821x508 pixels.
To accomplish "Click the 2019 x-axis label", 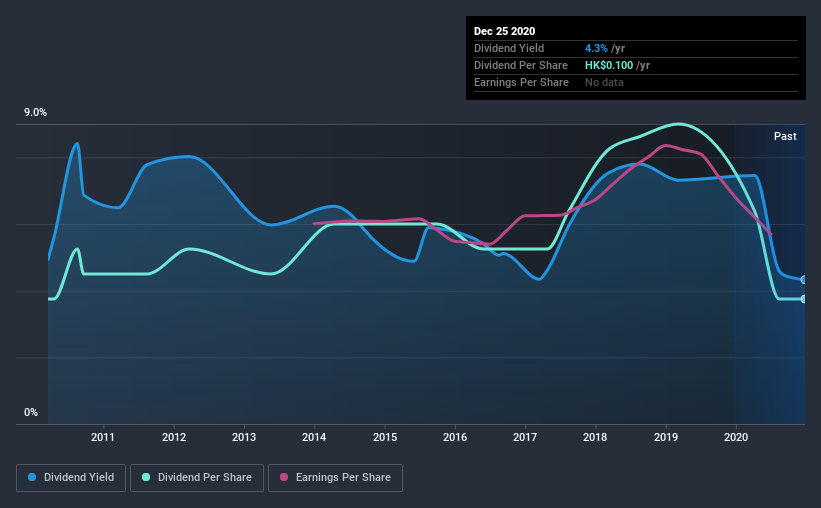I will coord(666,437).
